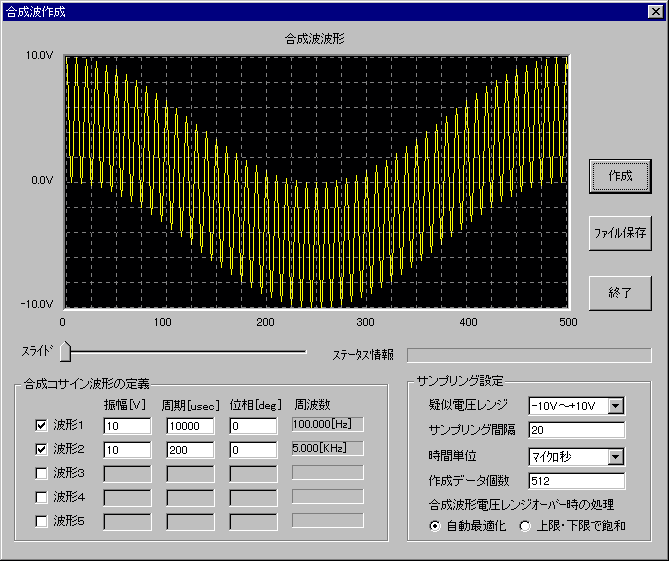Click the 100.000[Hz] frequency readout
The width and height of the screenshot is (669, 561).
coord(328,424)
